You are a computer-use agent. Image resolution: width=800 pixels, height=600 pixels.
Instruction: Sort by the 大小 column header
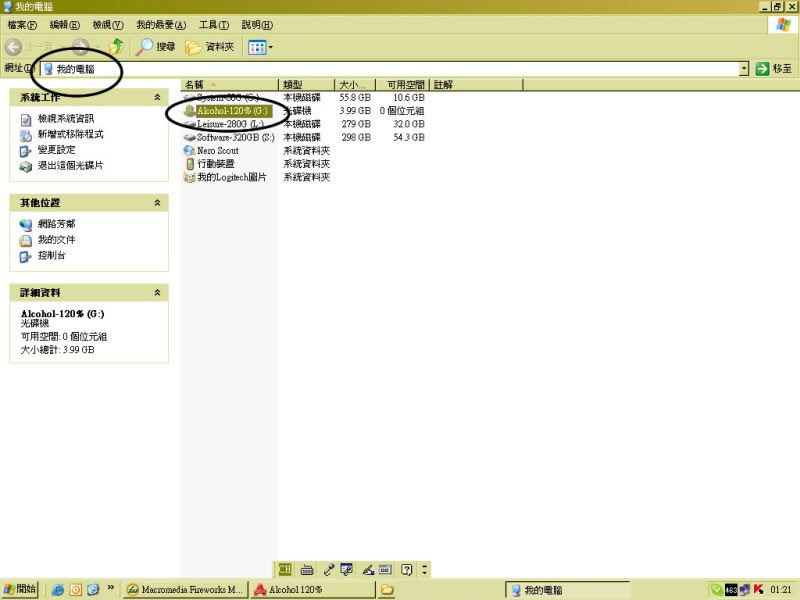point(355,85)
